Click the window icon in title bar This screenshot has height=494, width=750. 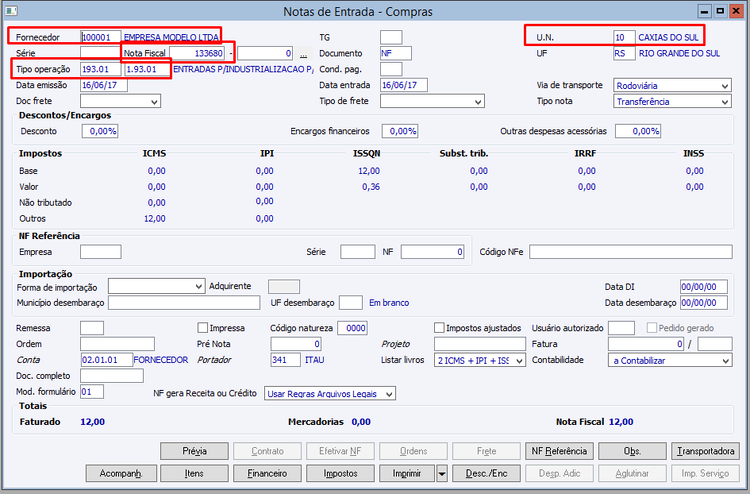tap(11, 11)
